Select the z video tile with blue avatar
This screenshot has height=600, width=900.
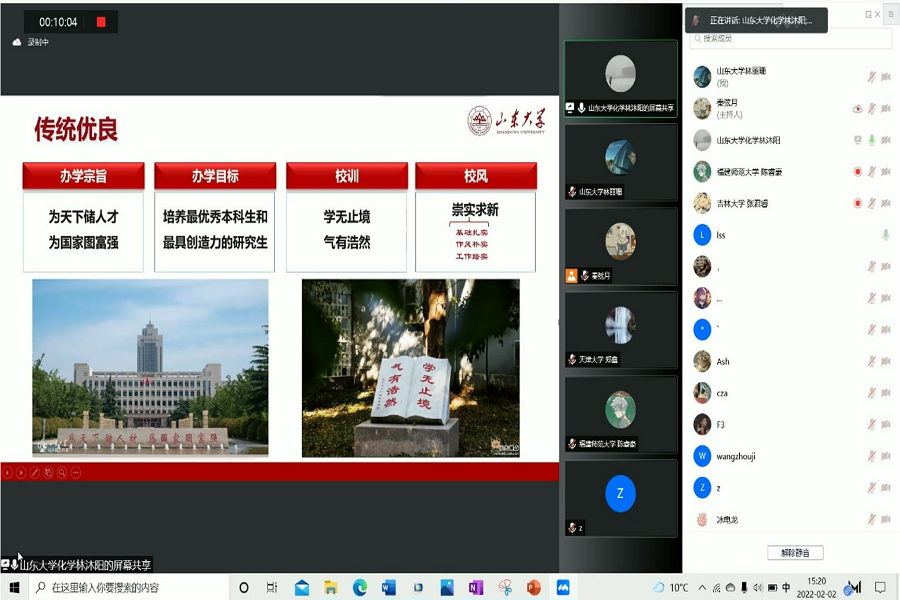coord(620,498)
